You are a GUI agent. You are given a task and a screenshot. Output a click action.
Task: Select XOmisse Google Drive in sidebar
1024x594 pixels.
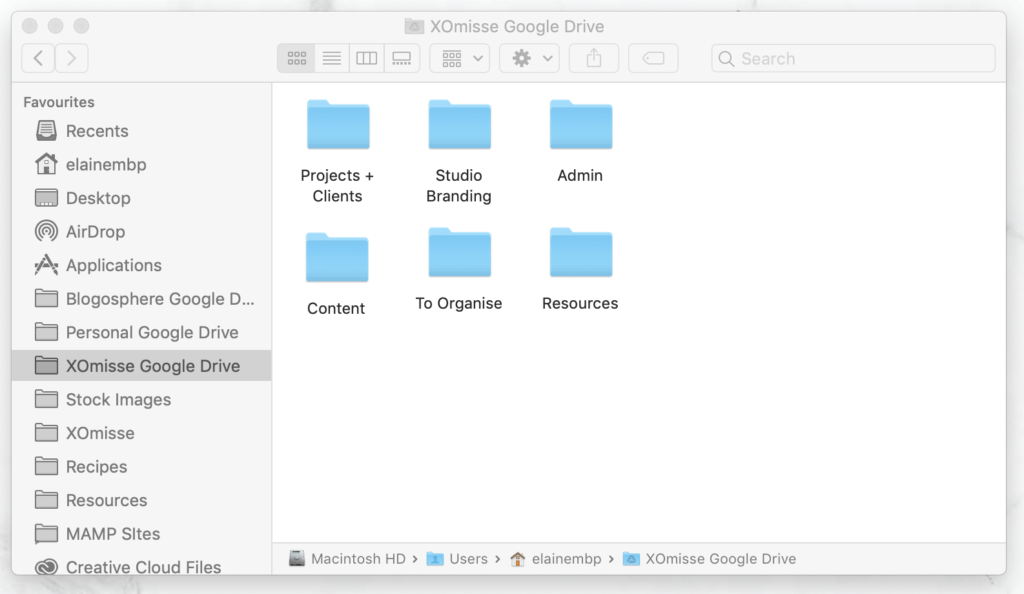point(141,366)
